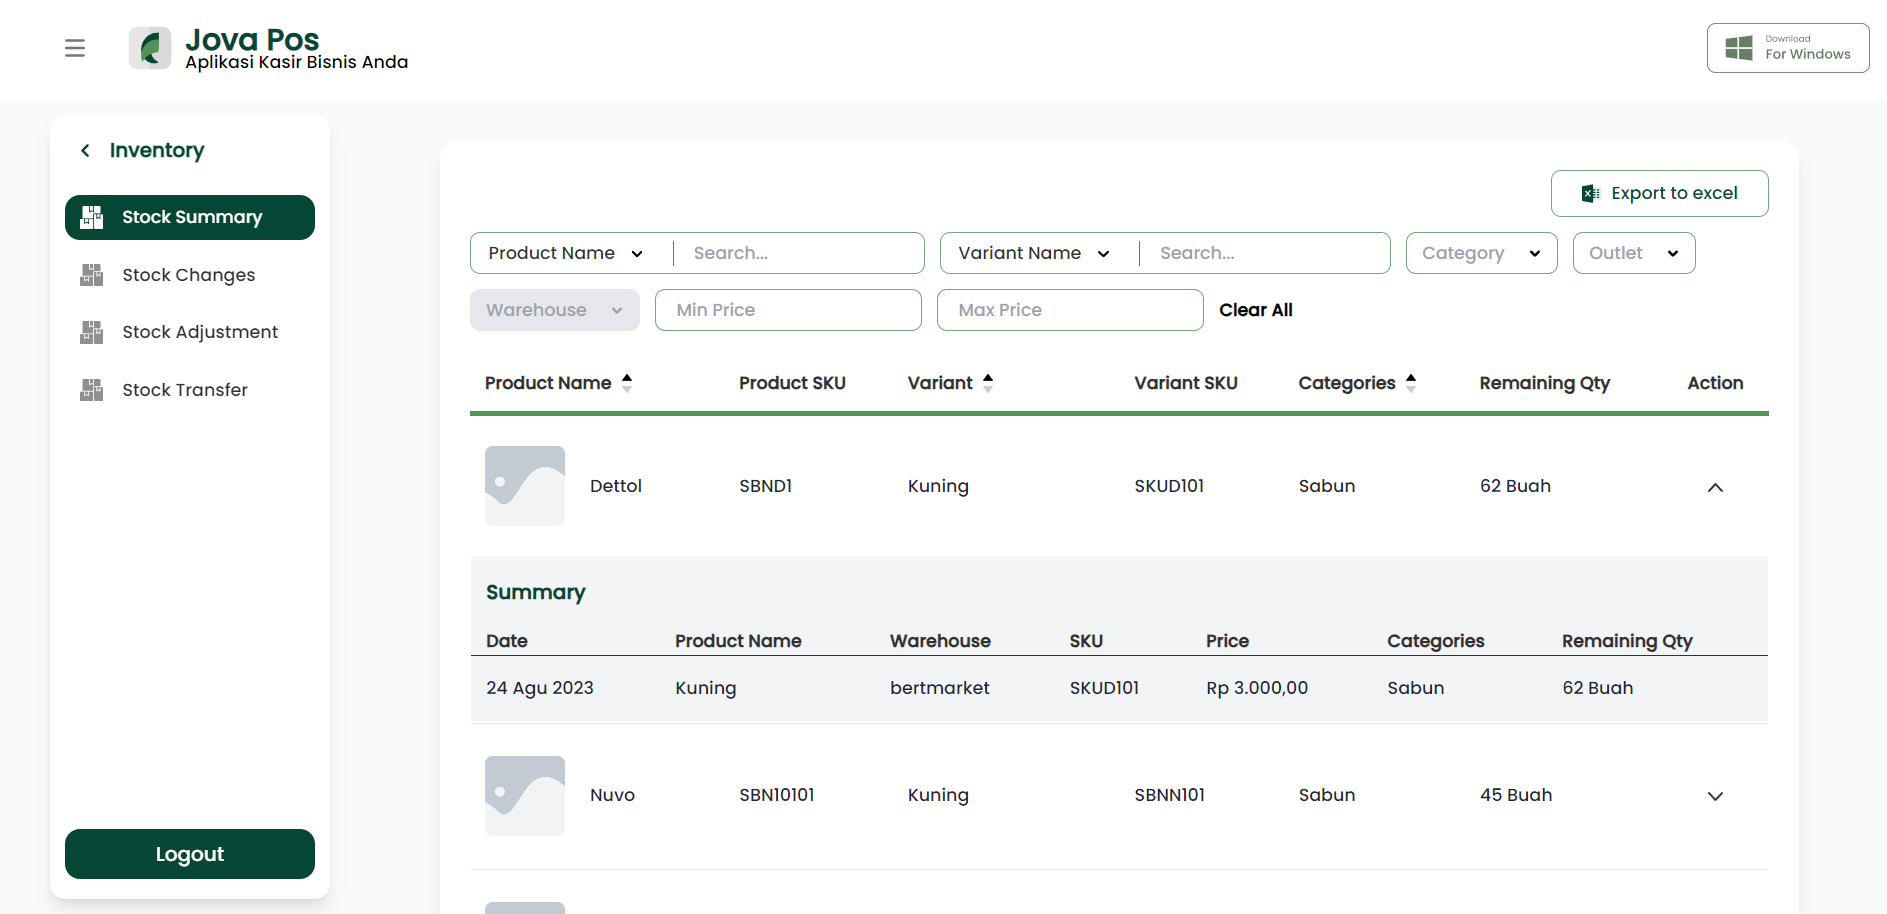1887x914 pixels.
Task: Open the Stock Changes page
Action: [x=189, y=275]
